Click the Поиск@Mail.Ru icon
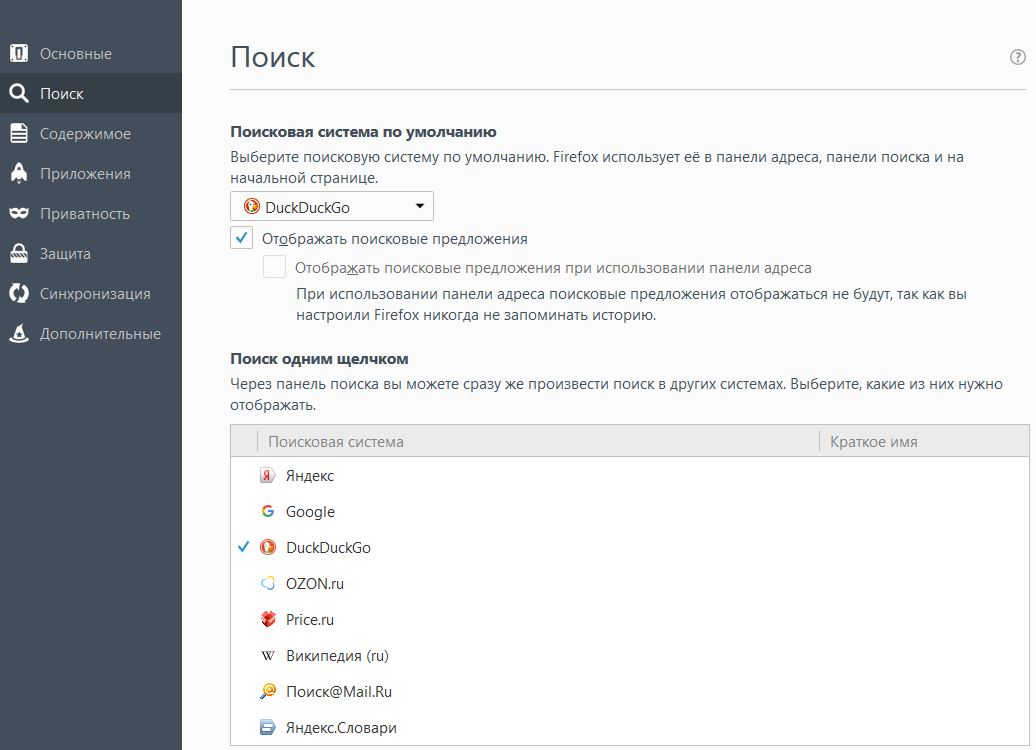1036x750 pixels. (x=267, y=692)
